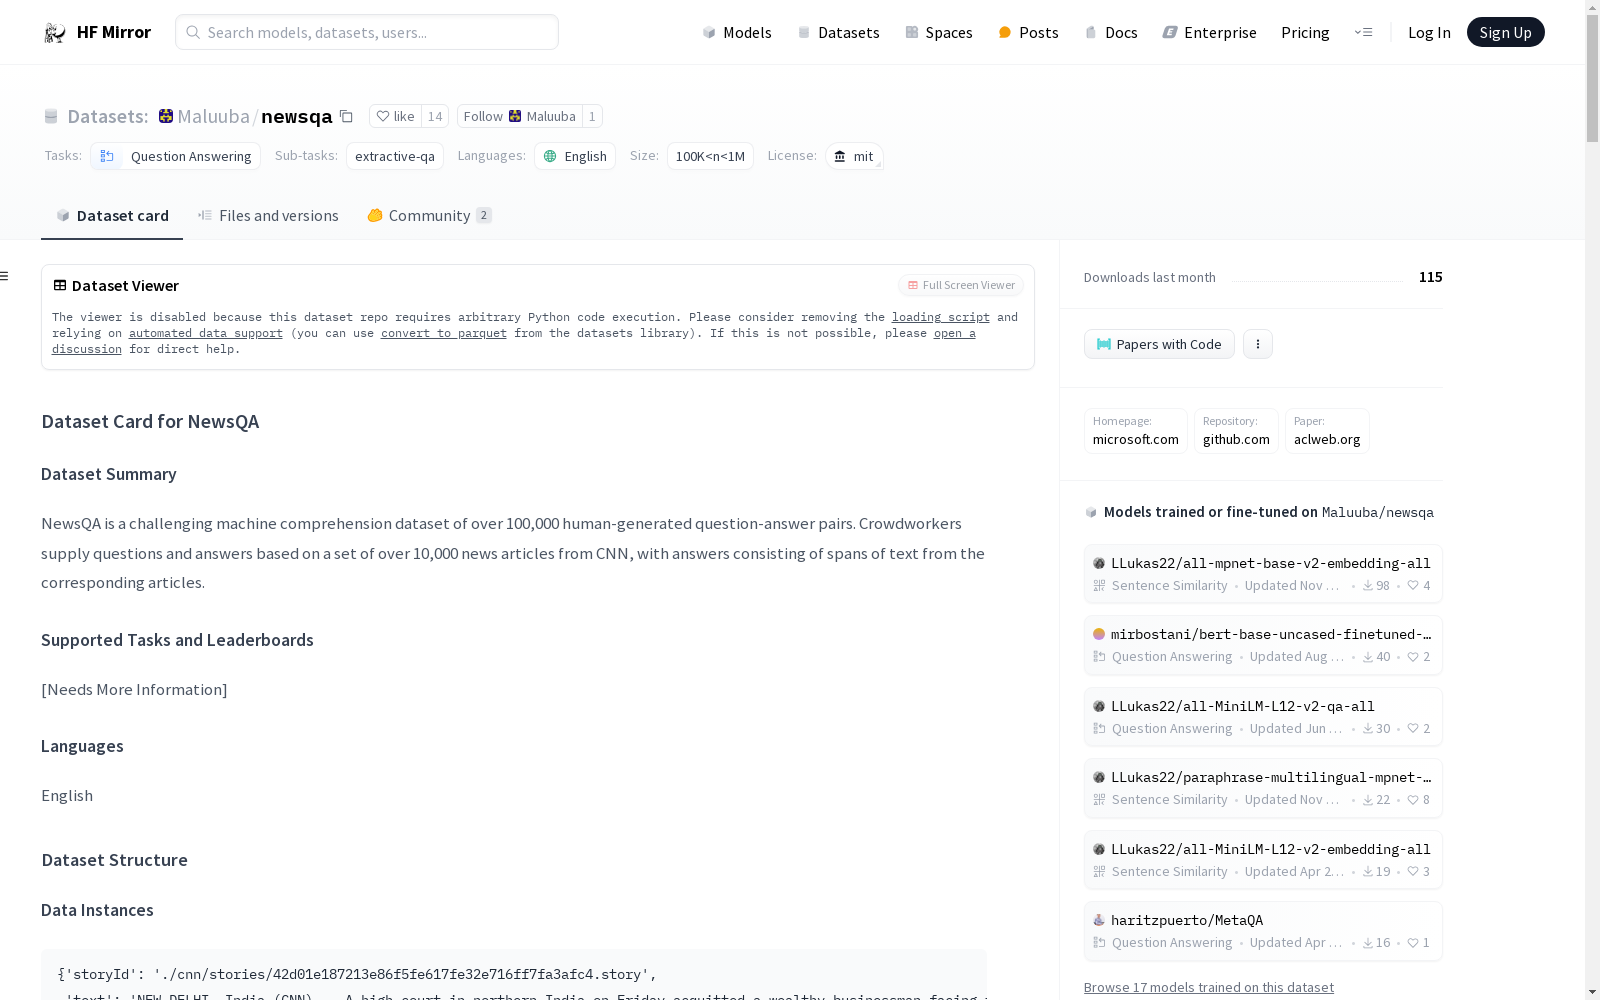The width and height of the screenshot is (1600, 1000).
Task: Click the Datasets breadcrumb label
Action: [108, 116]
